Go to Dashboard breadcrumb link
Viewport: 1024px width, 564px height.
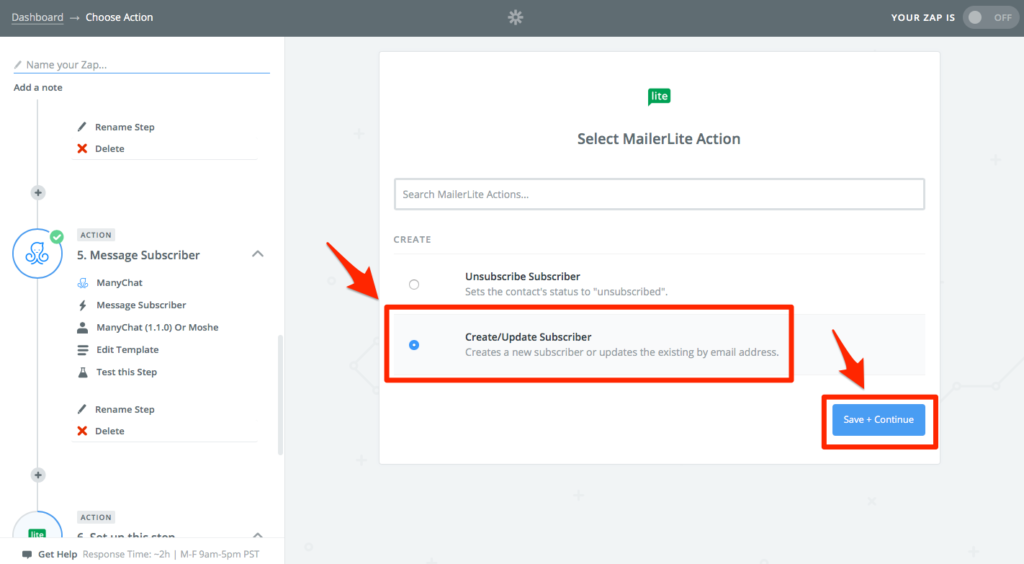pyautogui.click(x=37, y=18)
